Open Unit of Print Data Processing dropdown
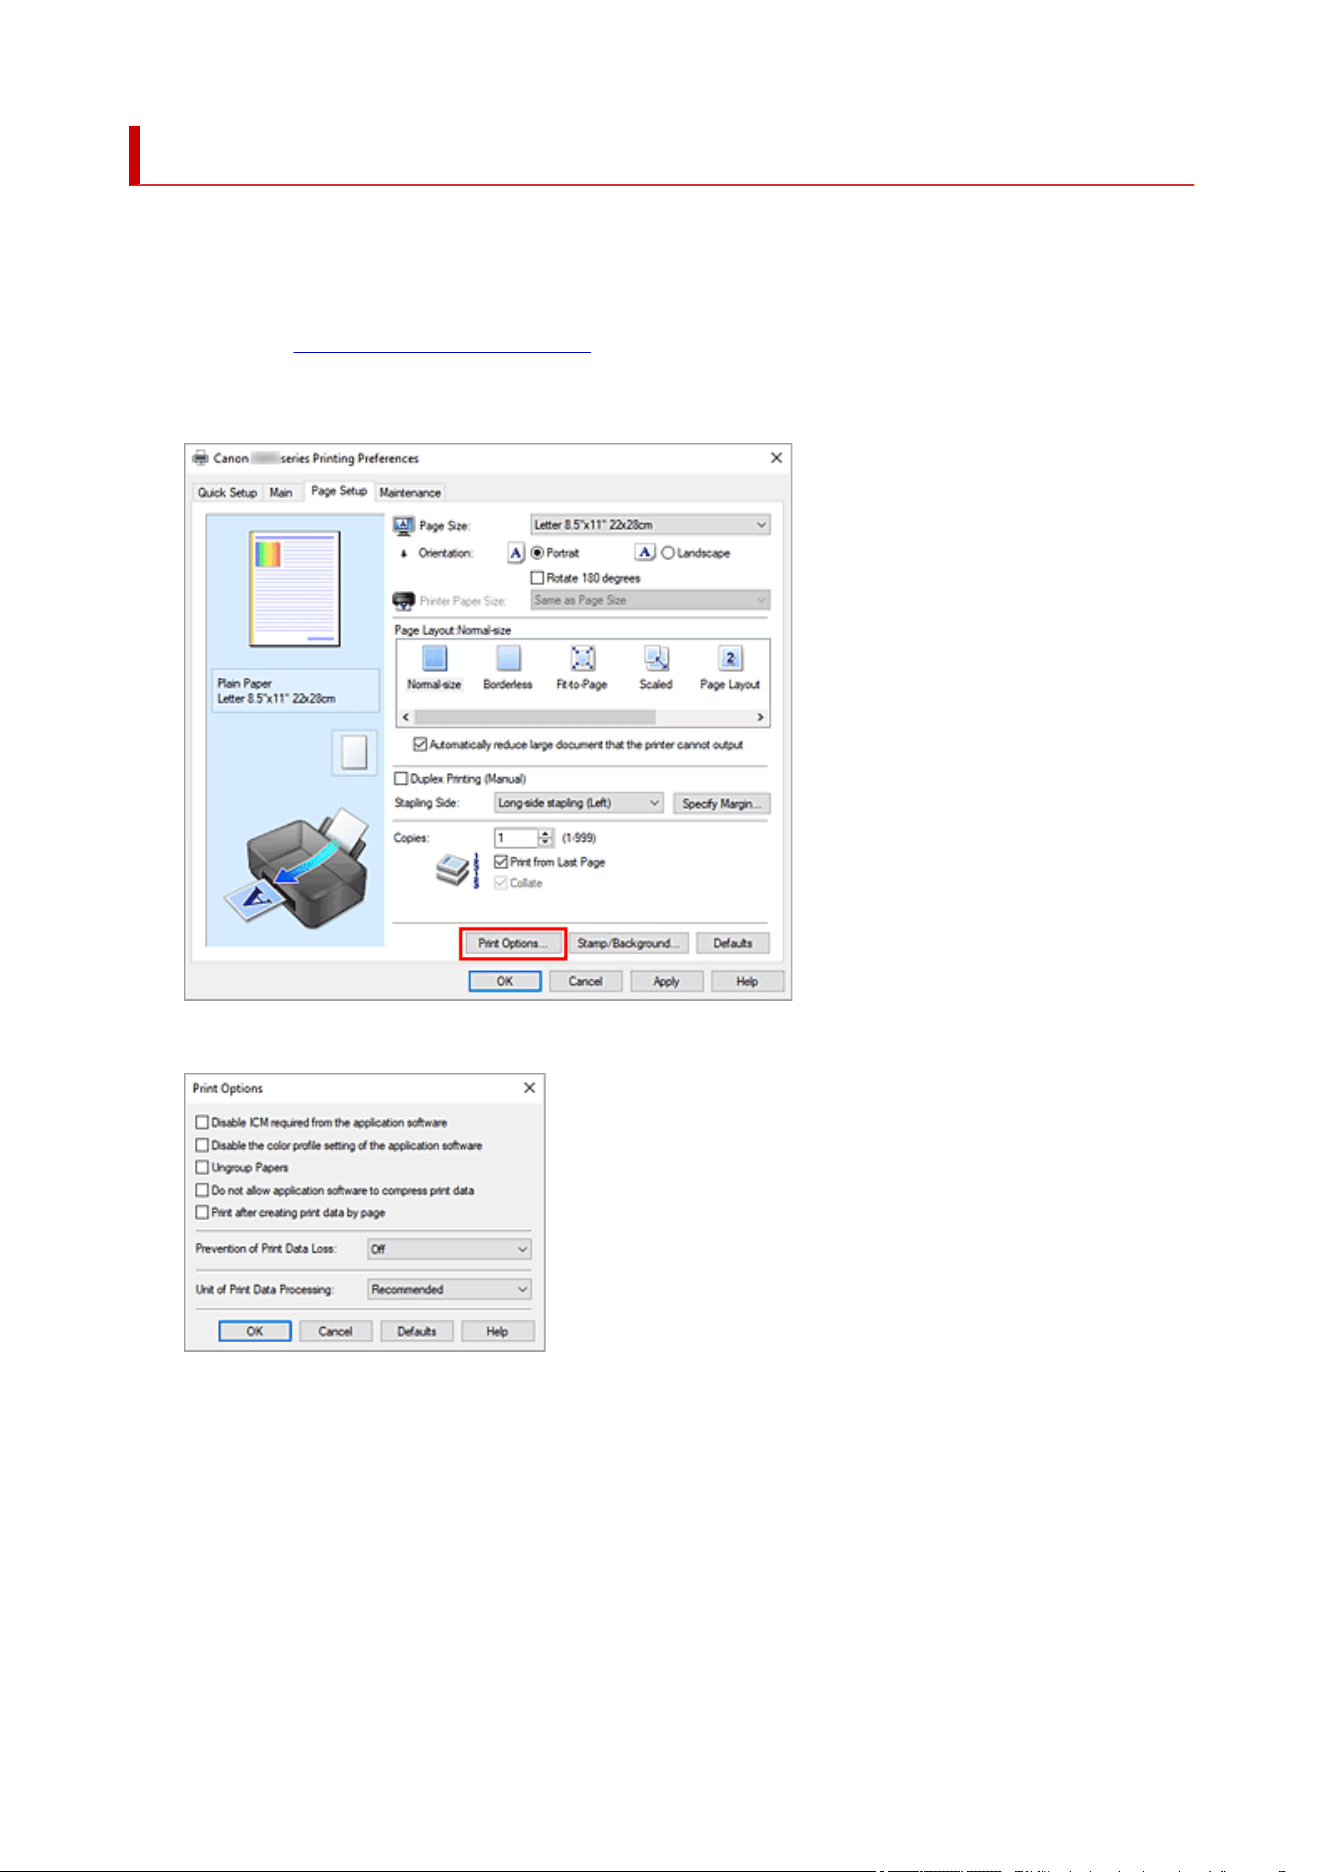This screenshot has width=1324, height=1872. tap(449, 1290)
